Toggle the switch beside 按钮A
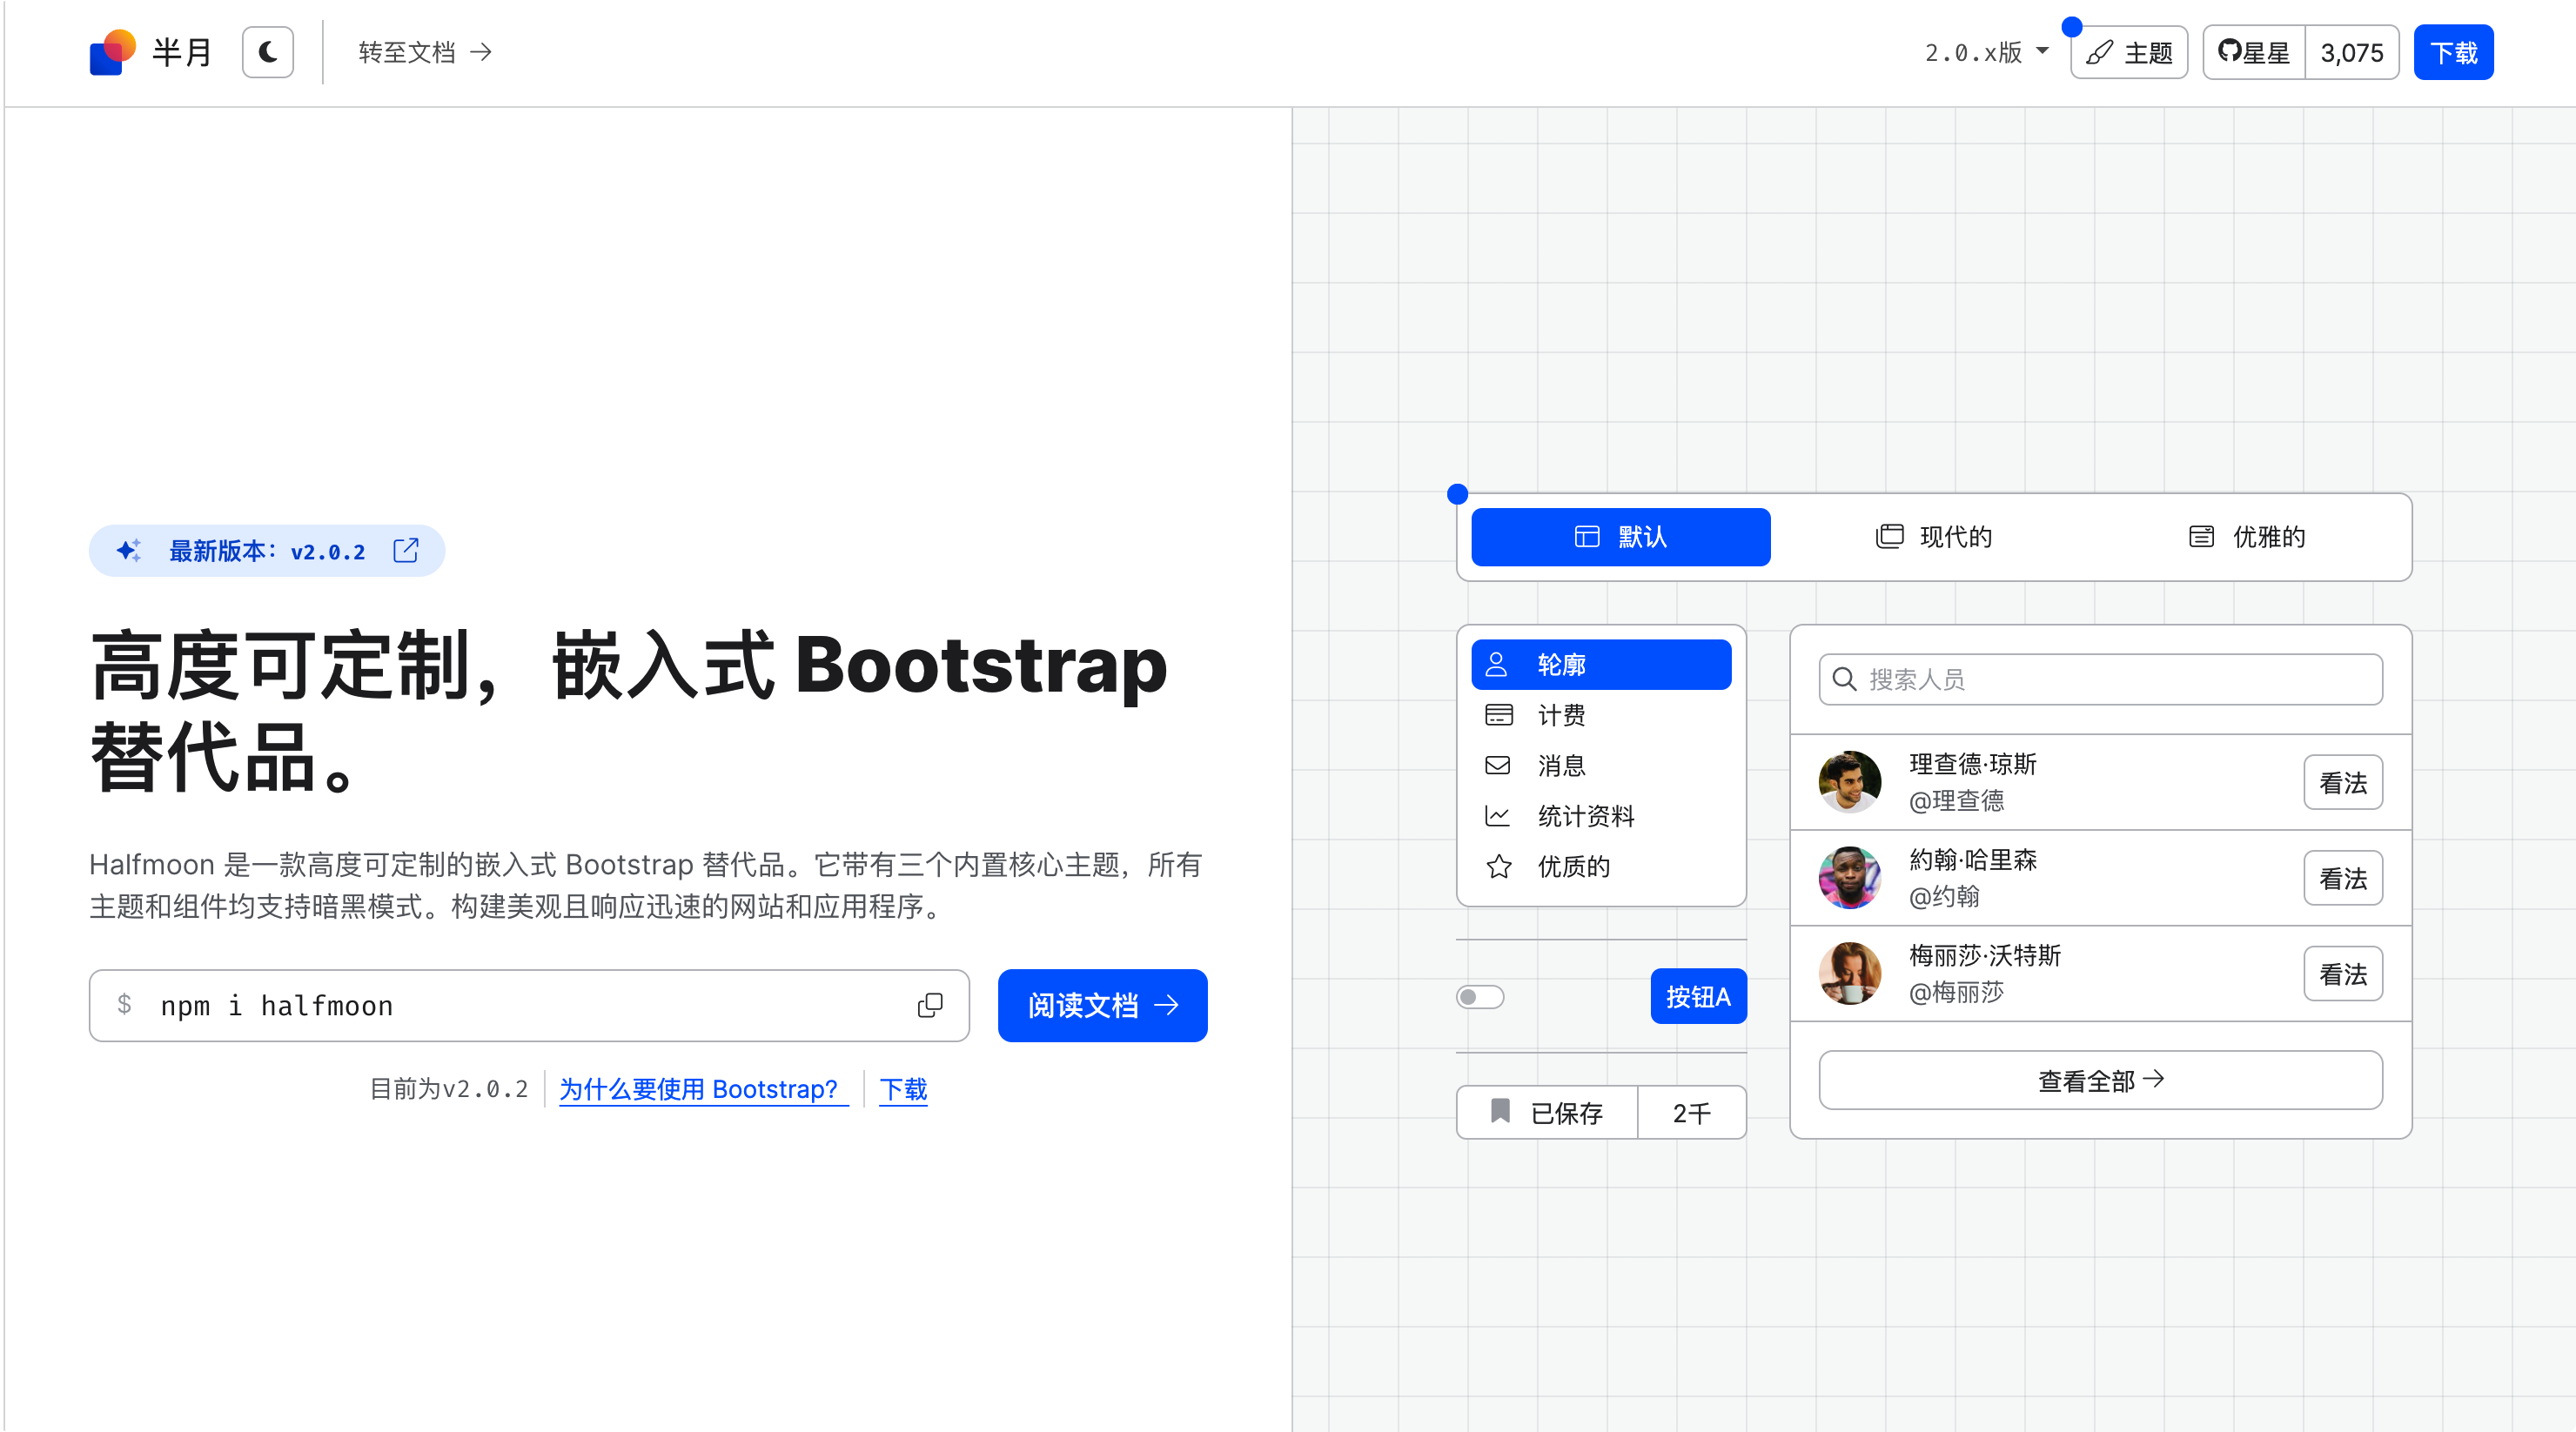The height and width of the screenshot is (1432, 2576). click(x=1480, y=997)
